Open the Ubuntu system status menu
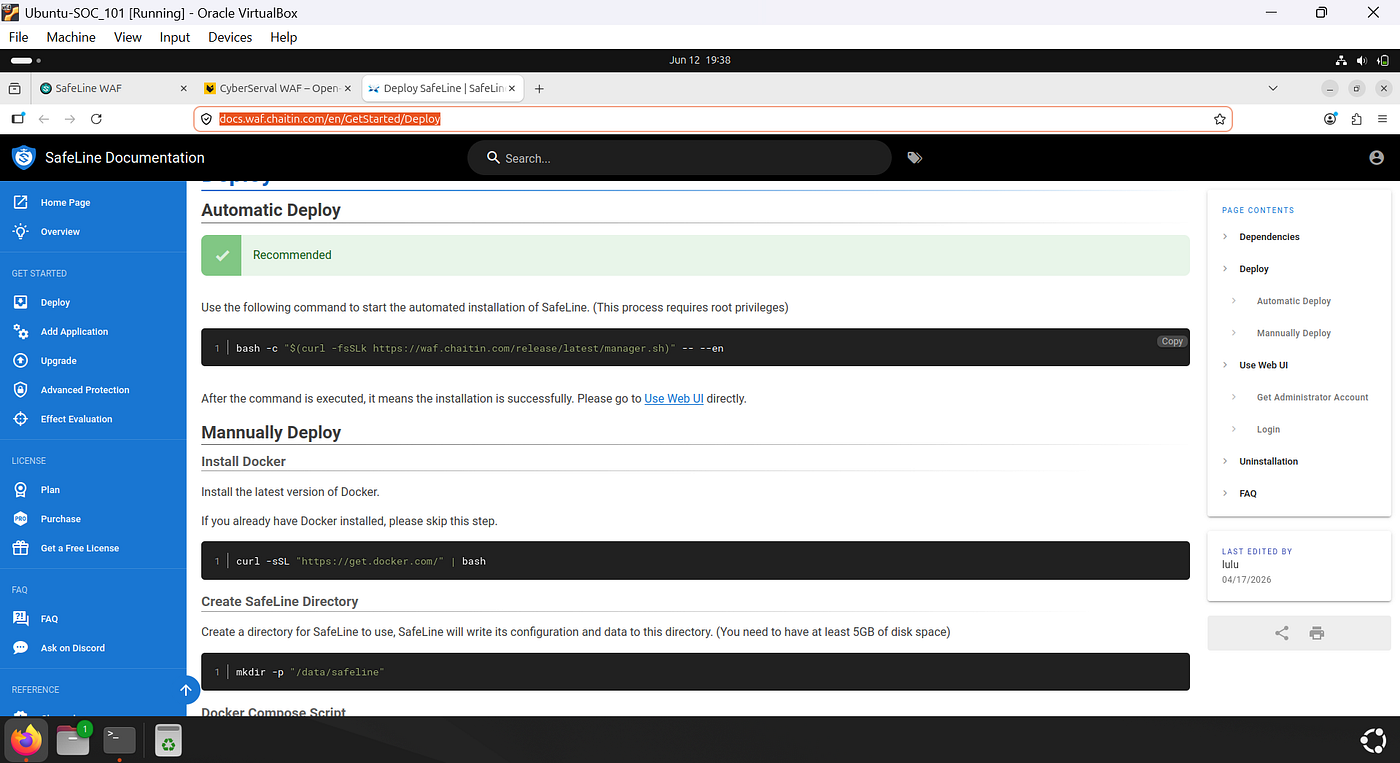Image resolution: width=1400 pixels, height=763 pixels. tap(1364, 60)
